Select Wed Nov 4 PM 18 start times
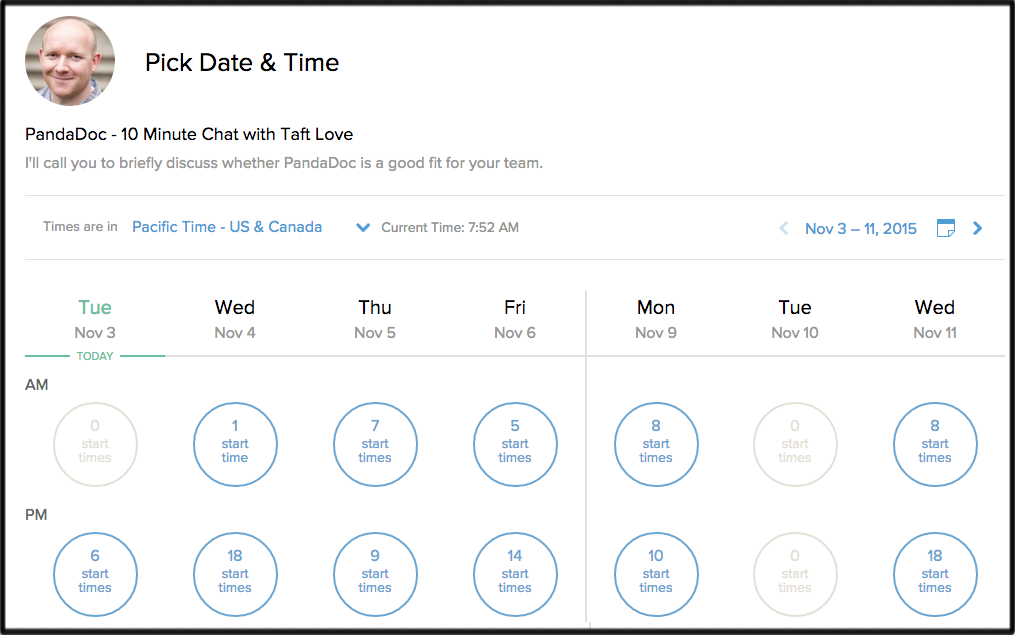The width and height of the screenshot is (1015, 635). [x=235, y=574]
